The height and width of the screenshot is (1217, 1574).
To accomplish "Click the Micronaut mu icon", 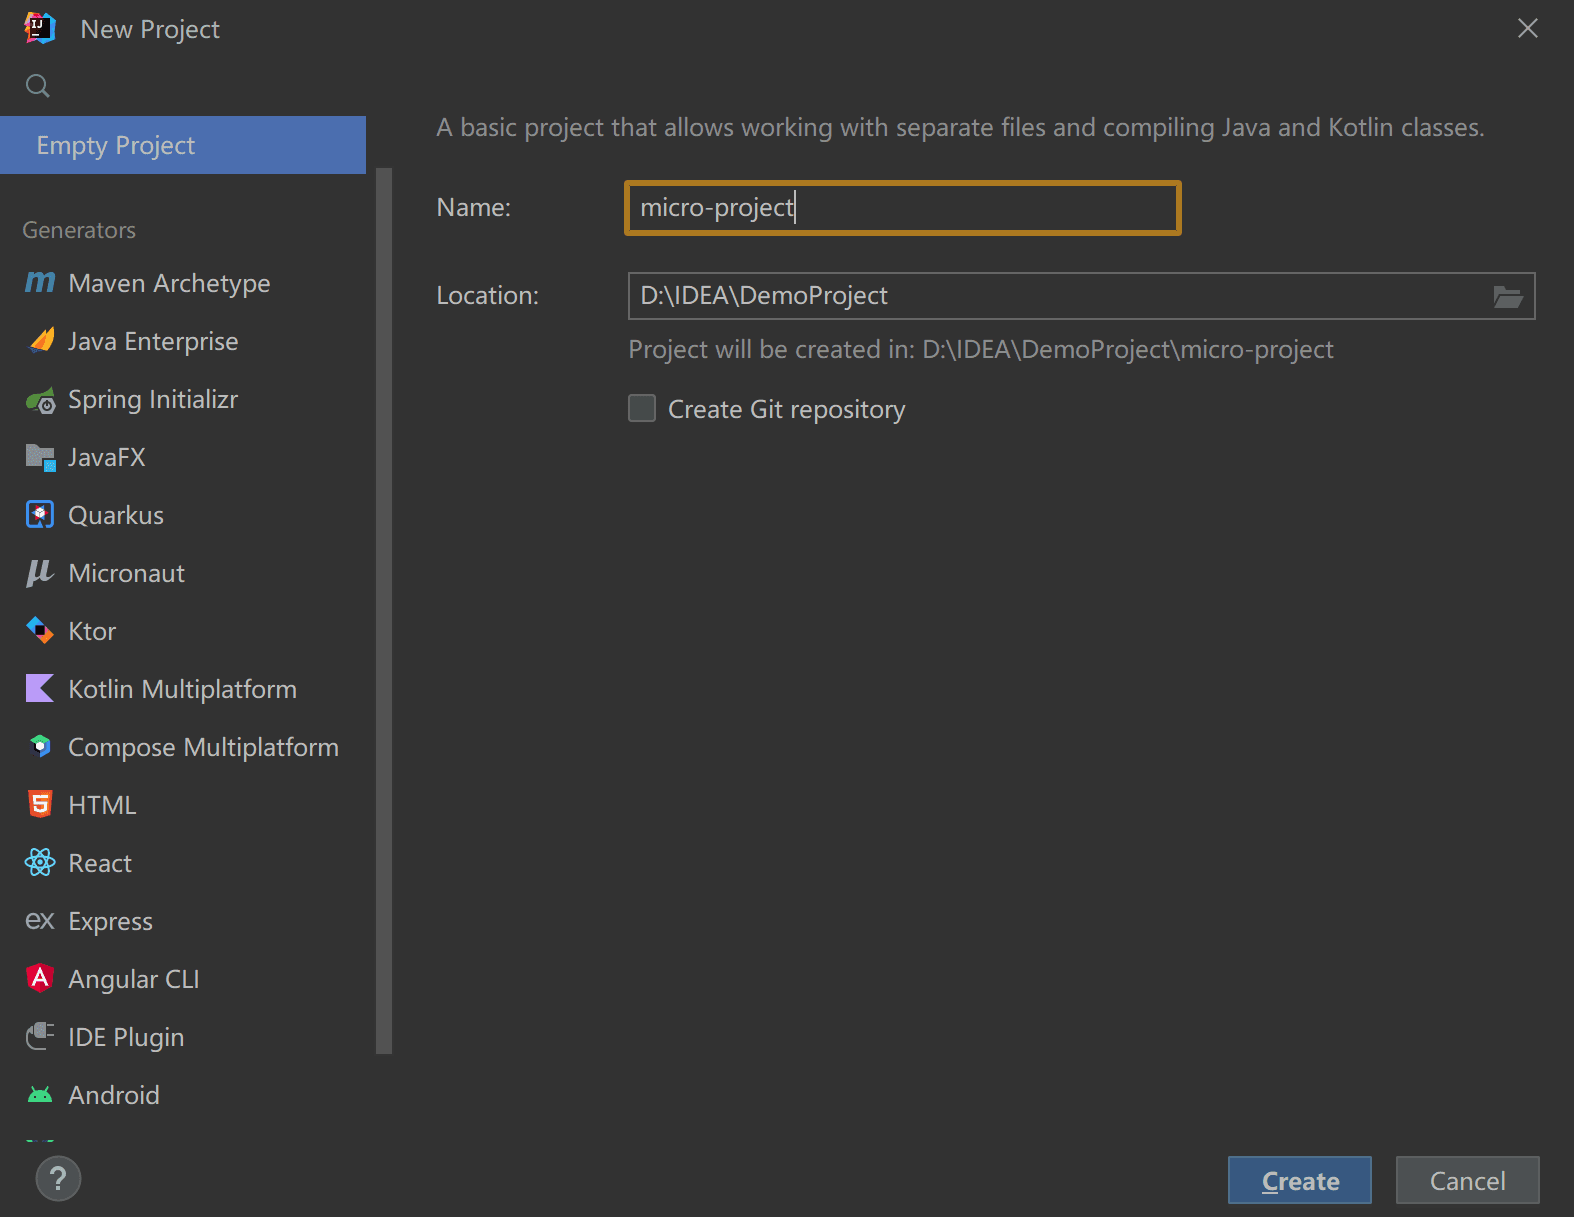I will (40, 573).
